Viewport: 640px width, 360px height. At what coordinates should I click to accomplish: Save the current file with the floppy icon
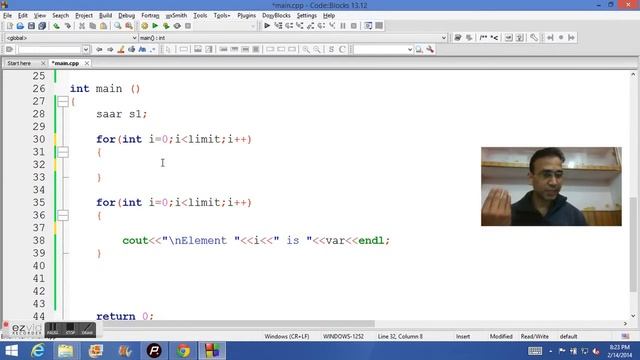pos(31,26)
